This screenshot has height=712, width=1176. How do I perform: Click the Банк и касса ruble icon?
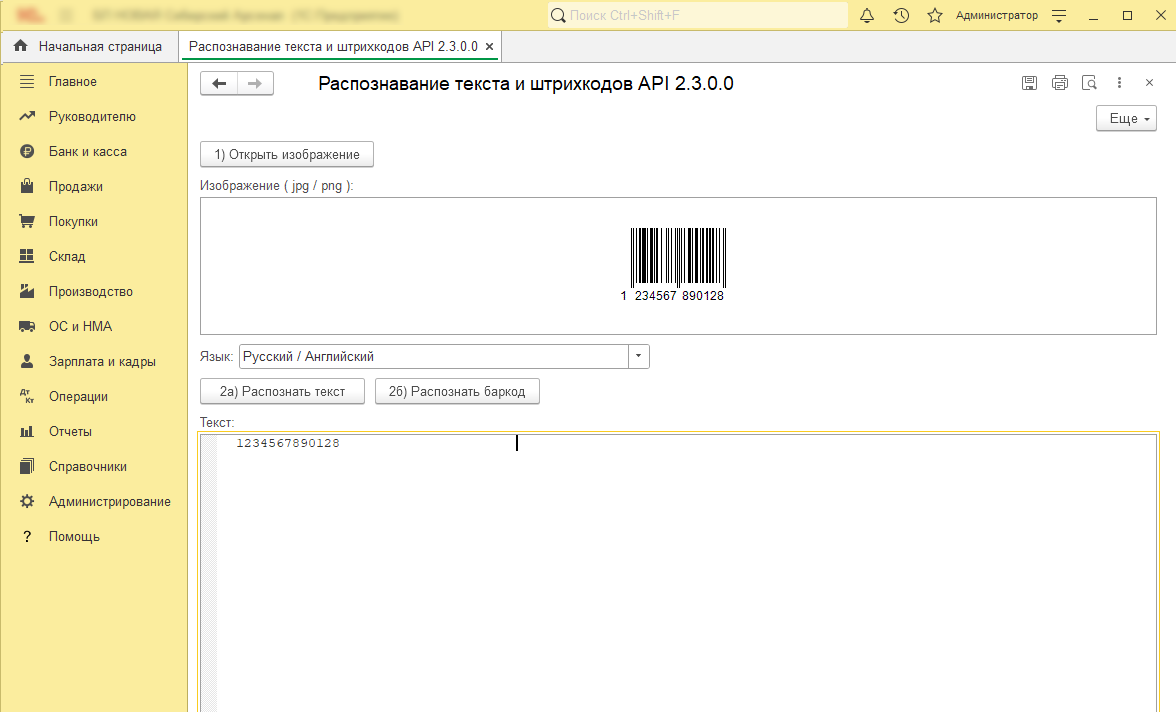[x=27, y=152]
